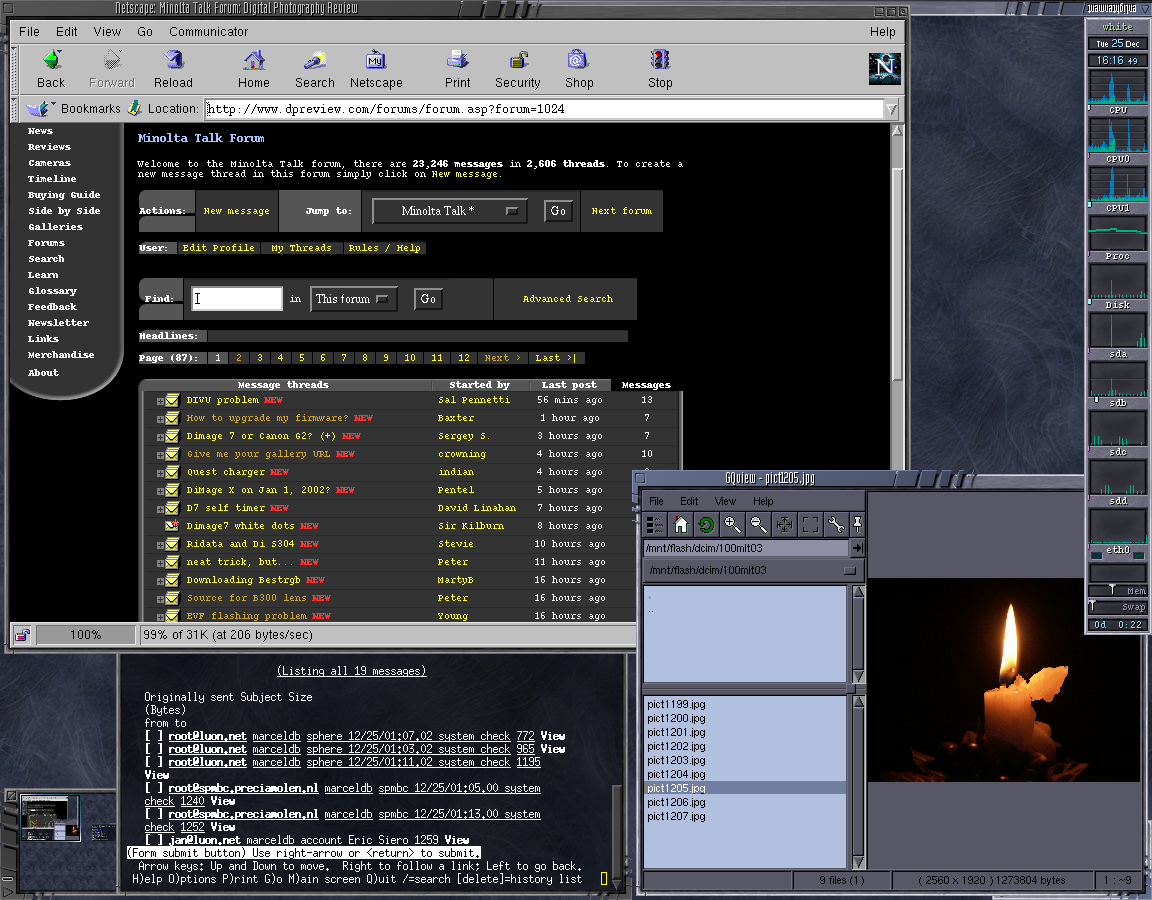Click the Netscape N logo throbber
This screenshot has height=900, width=1152.
[885, 68]
